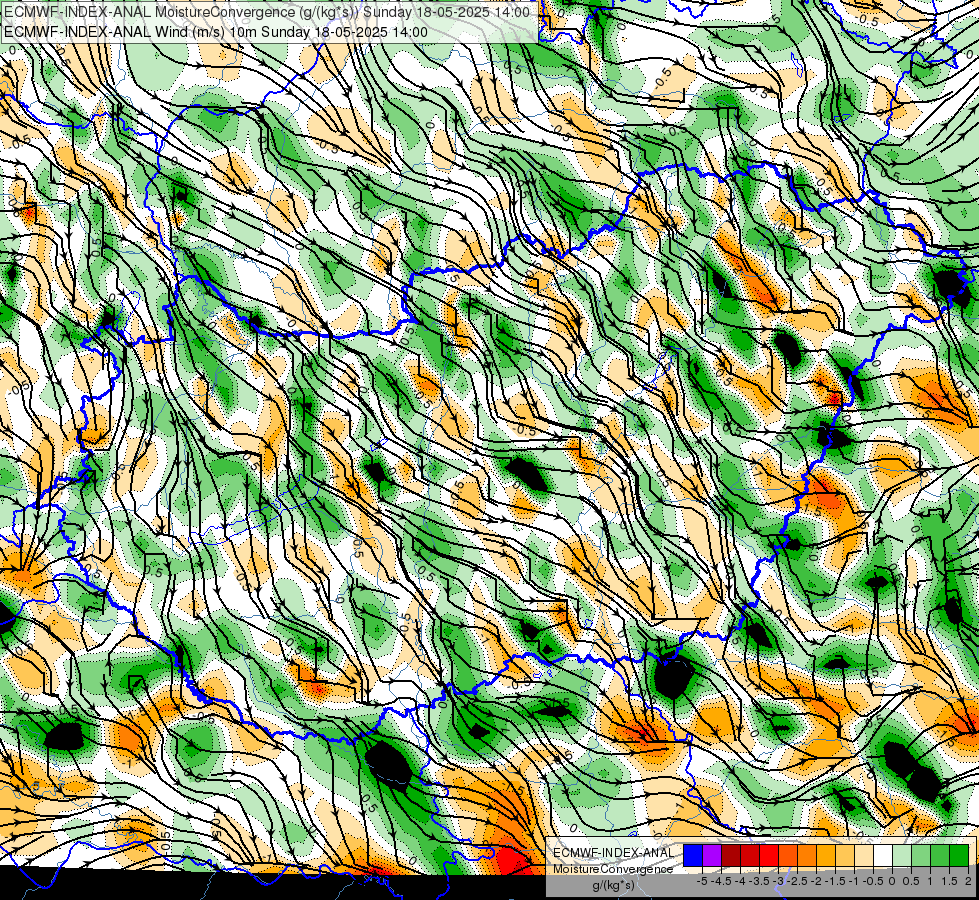Select the red-orange swatch between -3 and -2.5
Image resolution: width=979 pixels, height=900 pixels.
tap(788, 855)
